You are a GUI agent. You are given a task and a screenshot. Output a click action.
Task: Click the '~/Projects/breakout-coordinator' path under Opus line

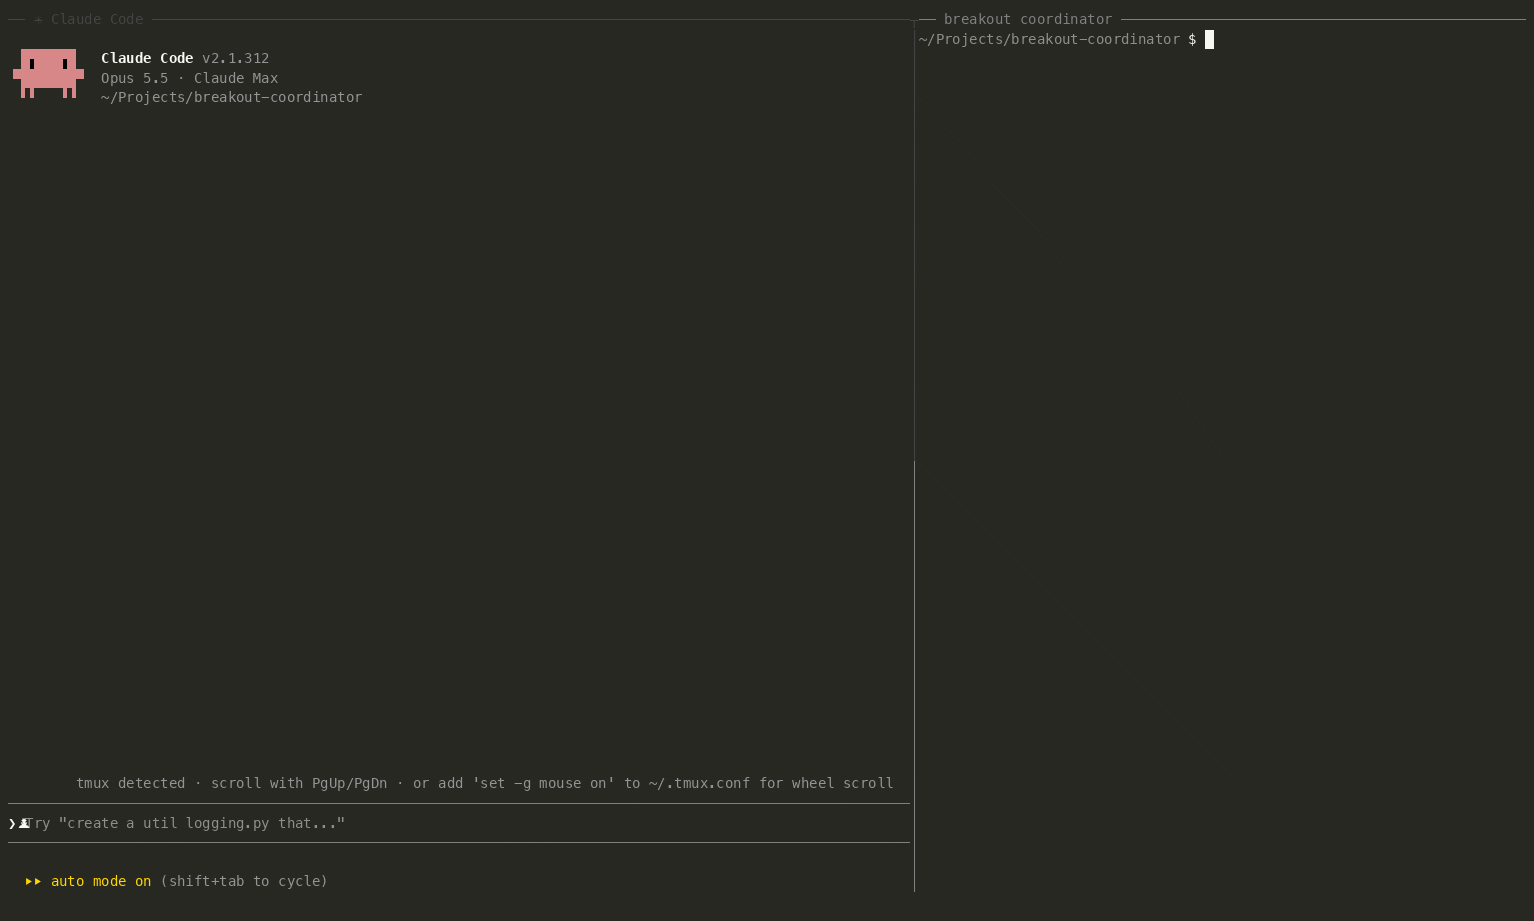pyautogui.click(x=232, y=98)
